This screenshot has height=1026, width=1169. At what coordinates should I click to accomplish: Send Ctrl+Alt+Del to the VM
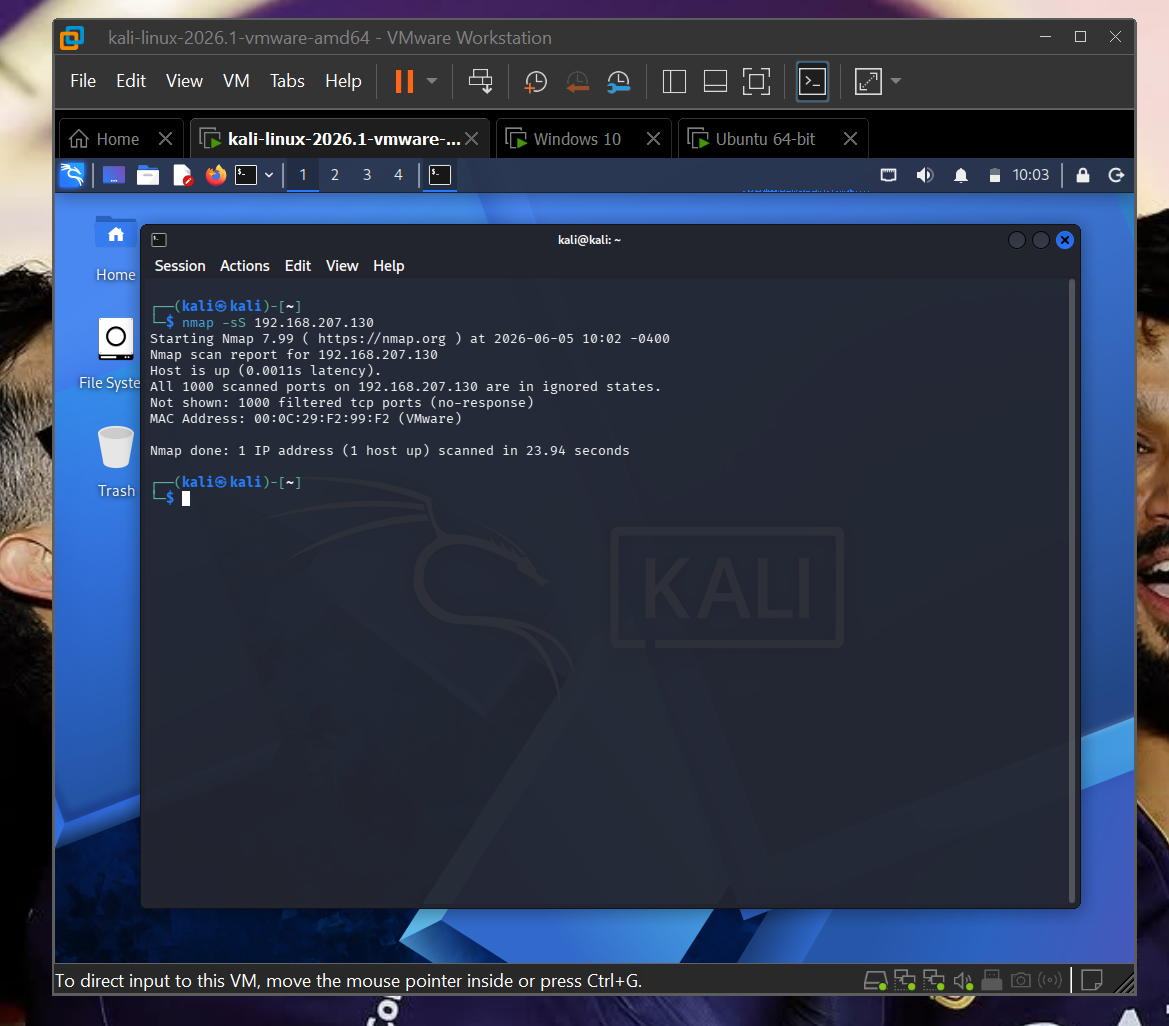tap(480, 81)
